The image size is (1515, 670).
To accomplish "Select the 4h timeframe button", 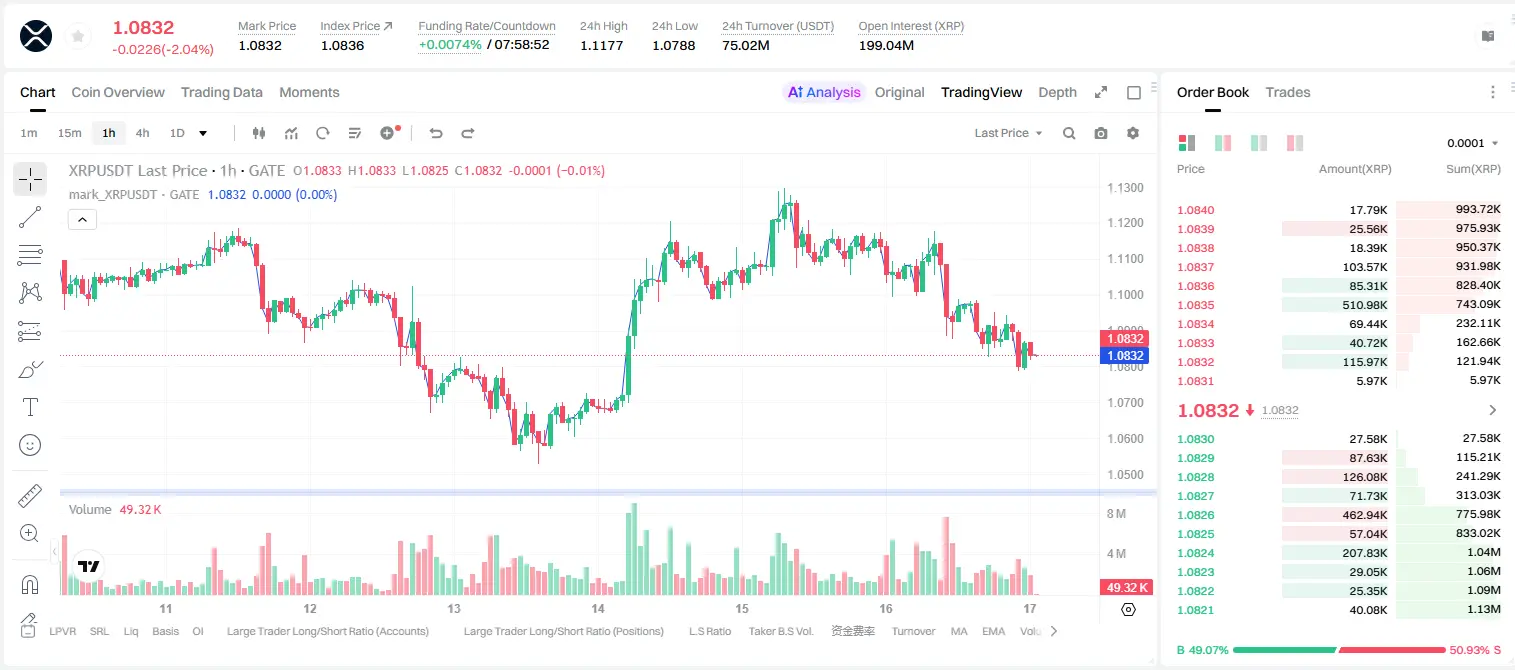I will click(x=142, y=133).
